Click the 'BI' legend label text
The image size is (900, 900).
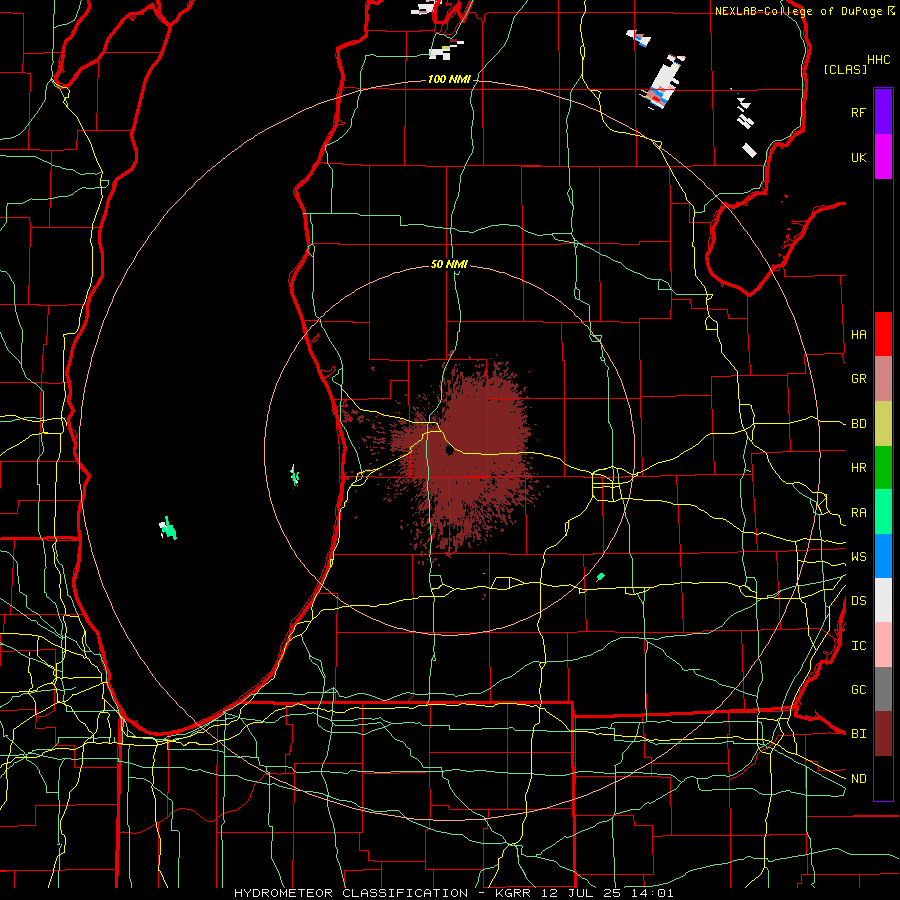click(x=858, y=734)
